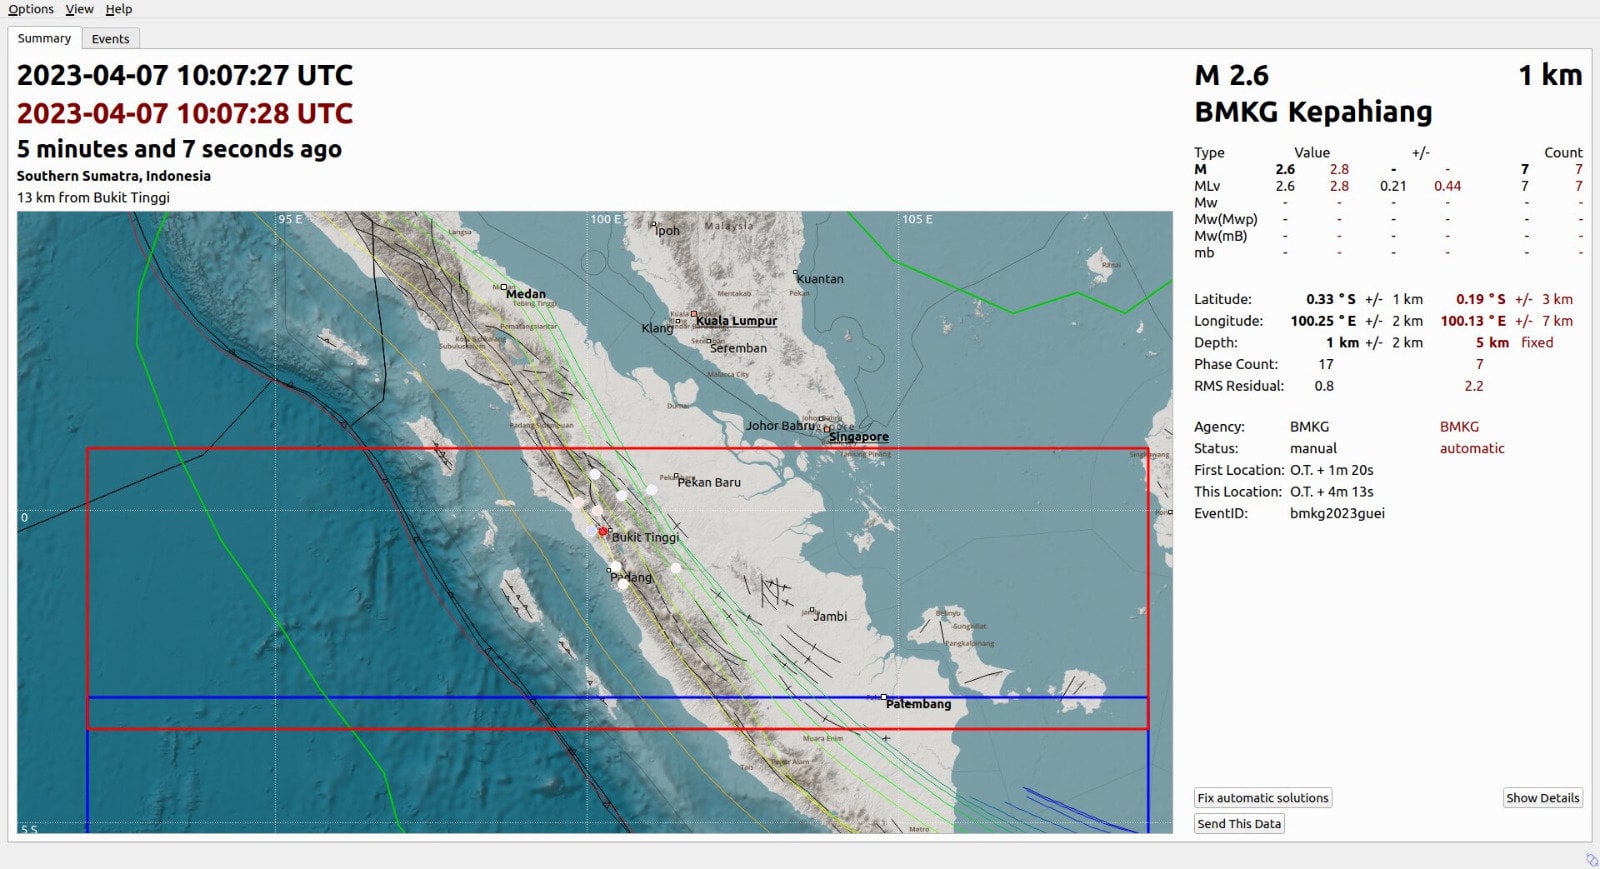The image size is (1600, 869).
Task: Click the Palembang city marker on the map
Action: pyautogui.click(x=884, y=697)
